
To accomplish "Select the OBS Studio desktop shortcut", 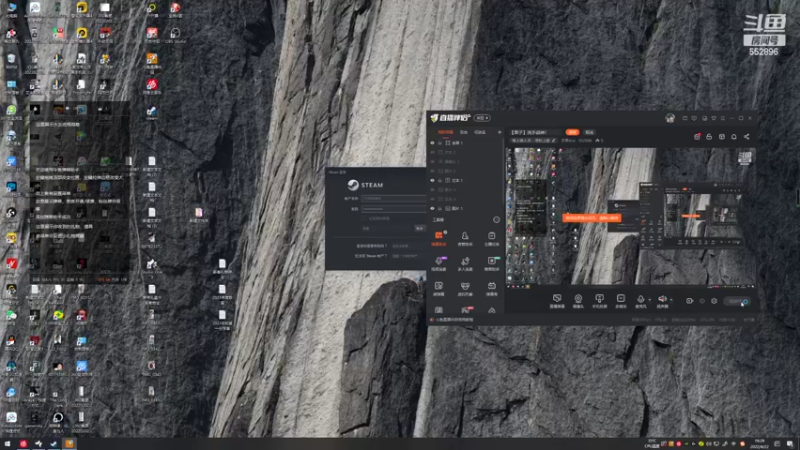I will click(175, 36).
